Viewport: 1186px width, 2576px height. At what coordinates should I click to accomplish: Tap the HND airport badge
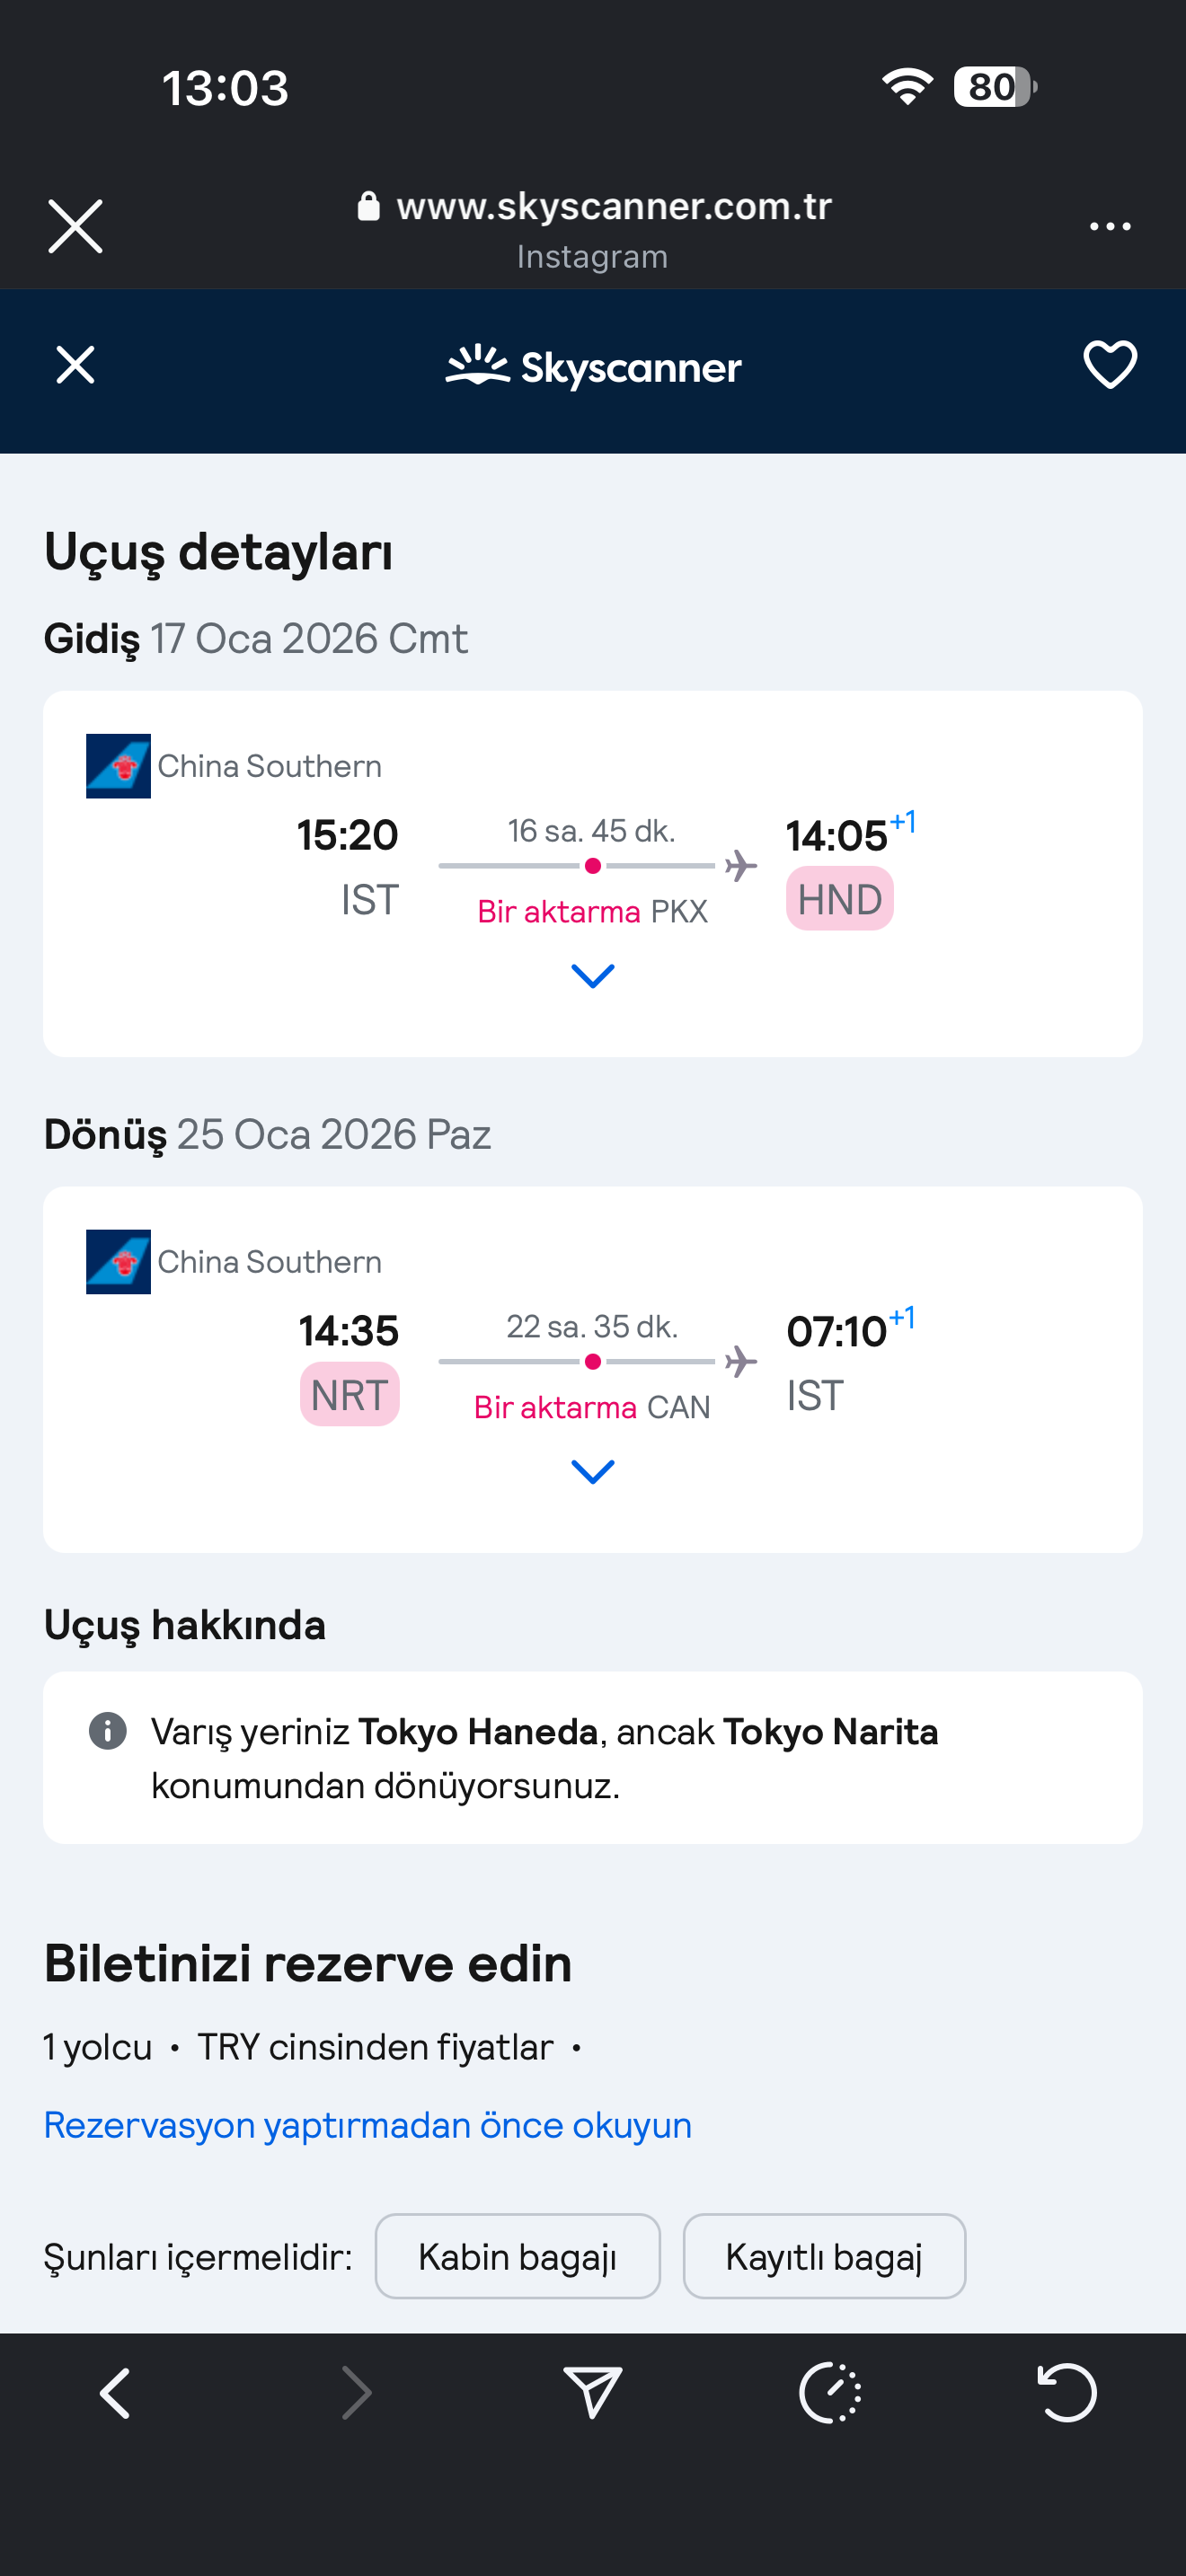tap(839, 899)
